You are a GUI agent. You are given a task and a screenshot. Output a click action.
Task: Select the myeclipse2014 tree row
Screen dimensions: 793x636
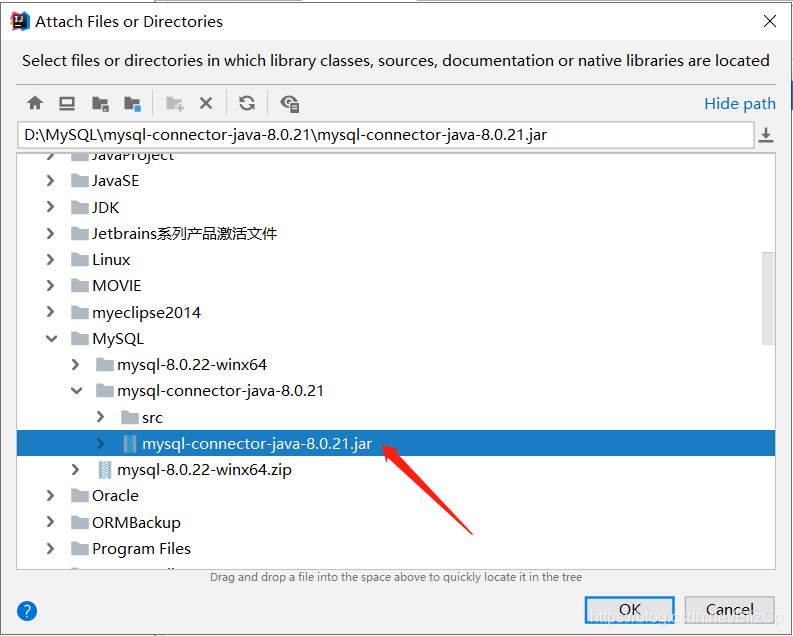coord(396,312)
